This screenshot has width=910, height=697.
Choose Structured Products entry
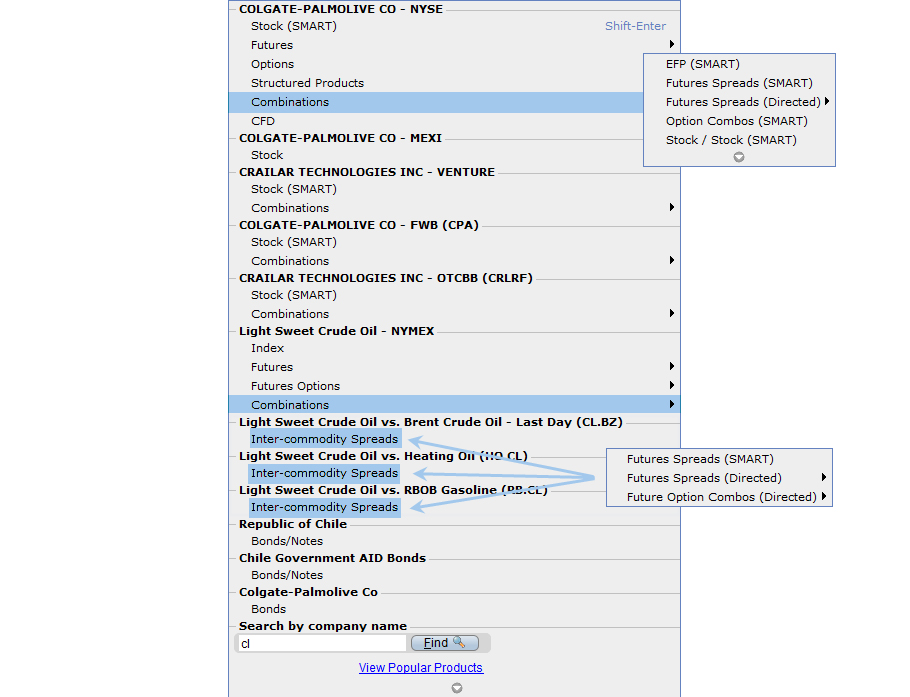[x=307, y=83]
